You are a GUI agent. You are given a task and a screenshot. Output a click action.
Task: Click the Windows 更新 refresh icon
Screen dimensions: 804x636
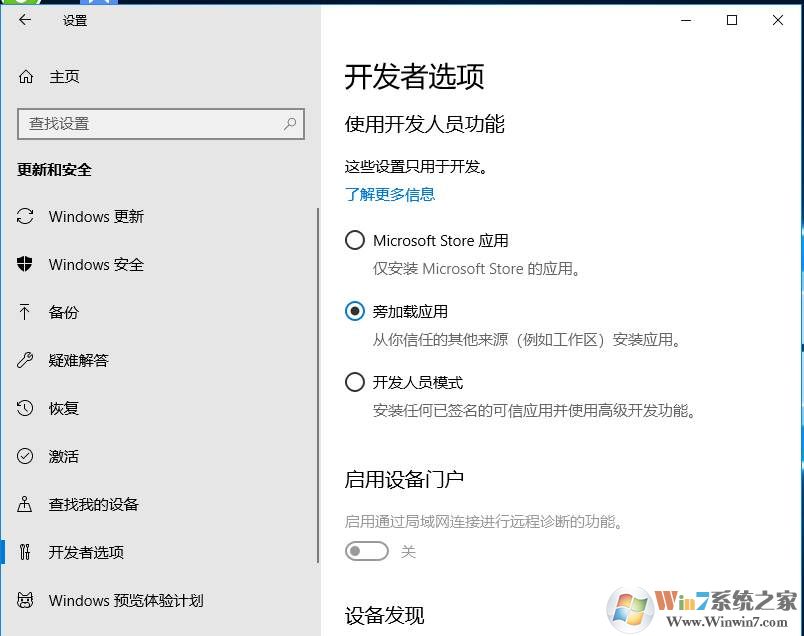[25, 216]
